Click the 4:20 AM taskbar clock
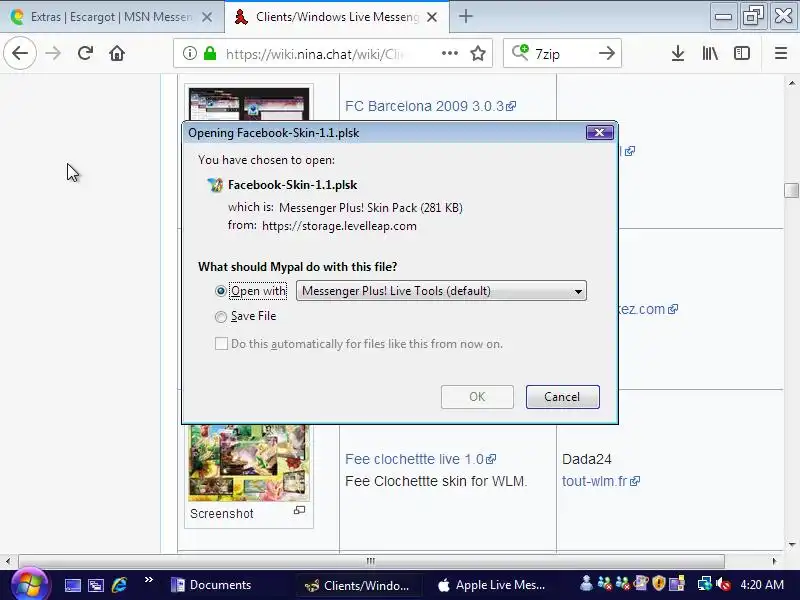Image resolution: width=800 pixels, height=600 pixels. 762,585
